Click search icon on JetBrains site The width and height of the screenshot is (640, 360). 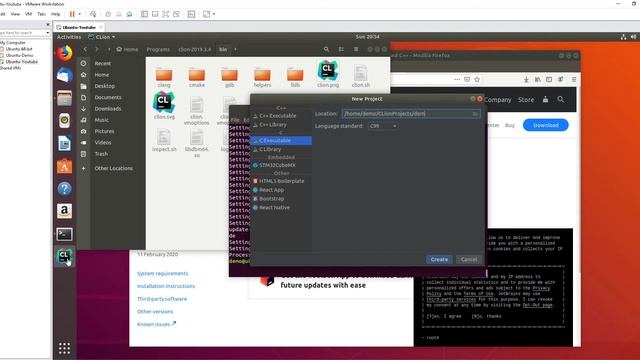pyautogui.click(x=561, y=99)
